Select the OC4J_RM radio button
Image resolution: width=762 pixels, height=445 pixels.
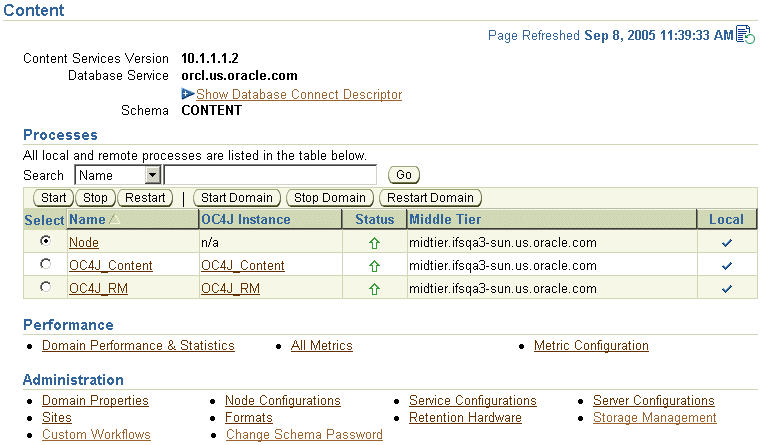point(45,288)
